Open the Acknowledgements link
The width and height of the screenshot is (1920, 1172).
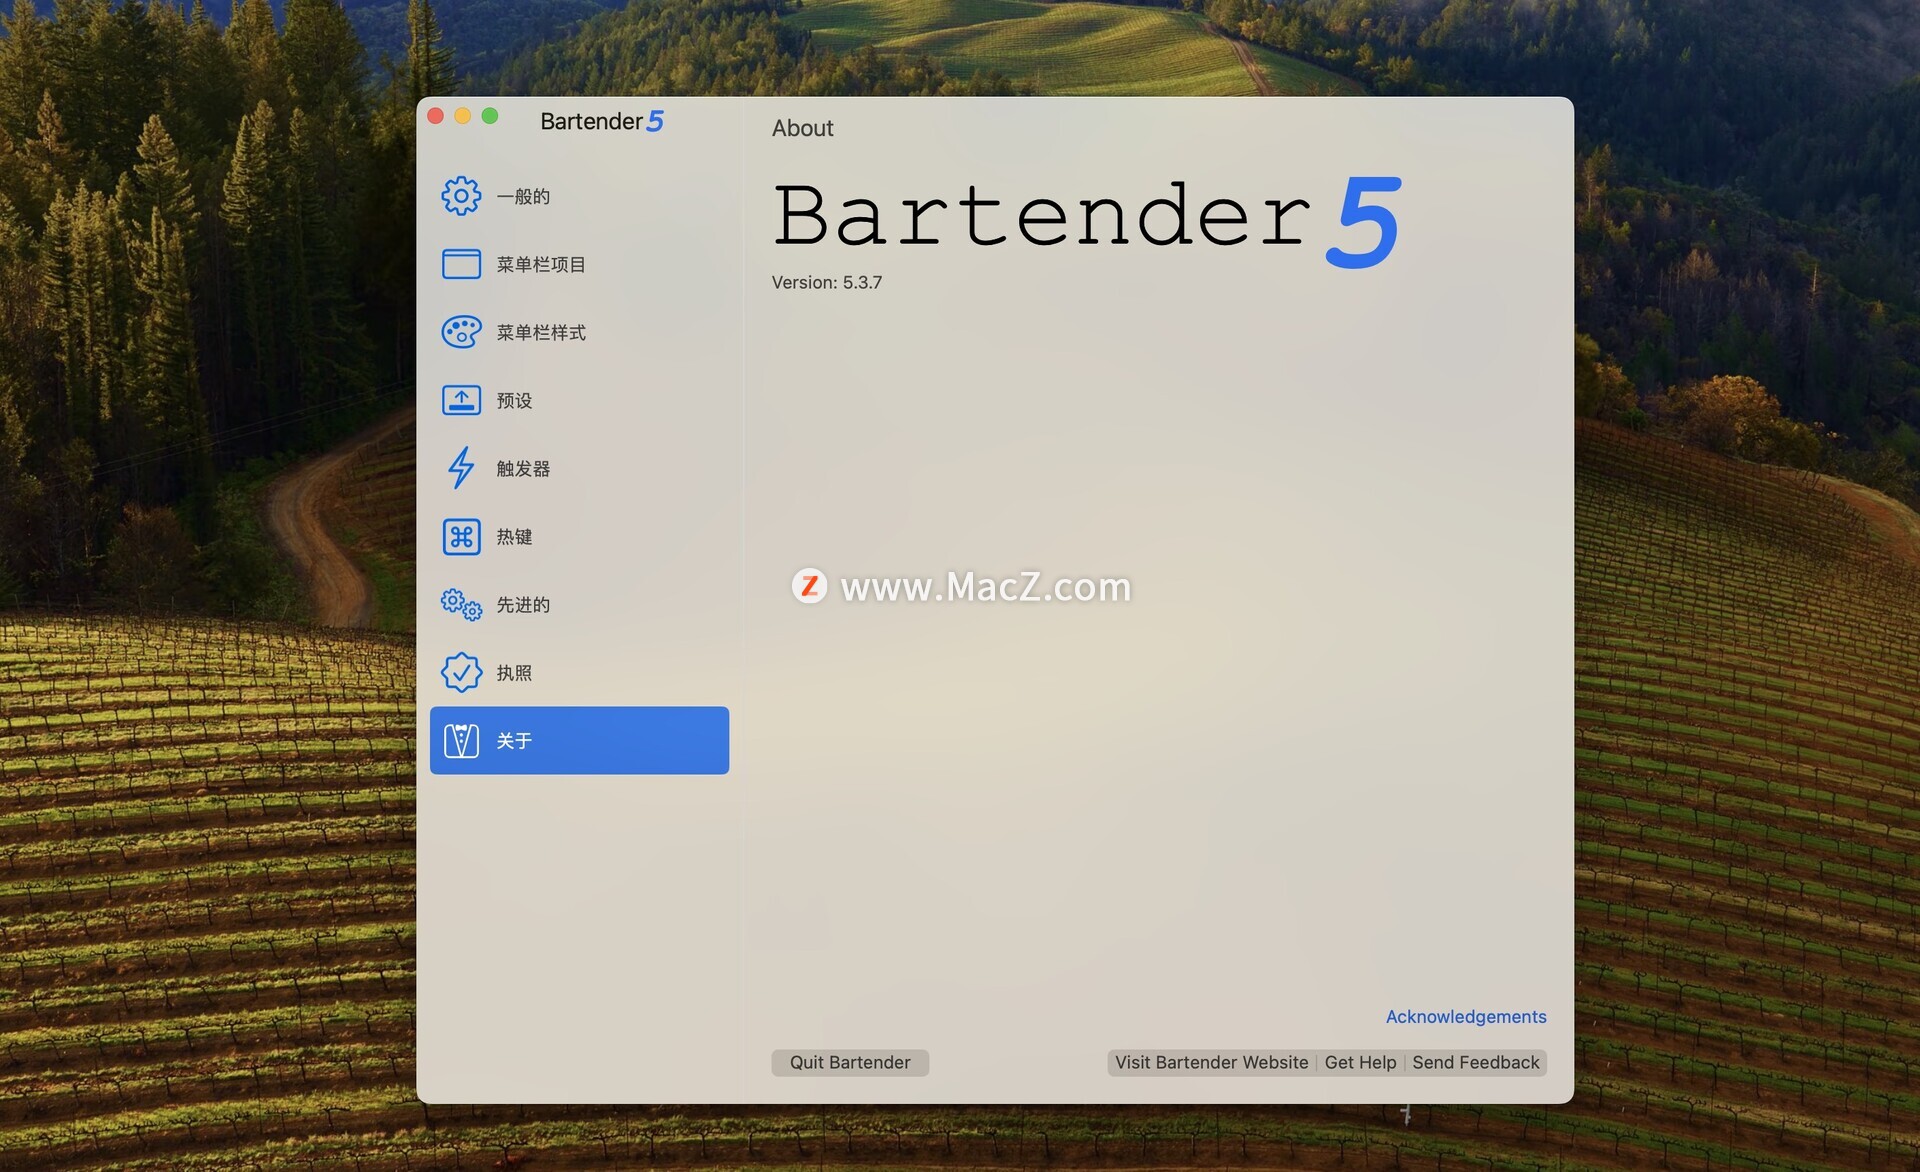click(x=1466, y=1016)
